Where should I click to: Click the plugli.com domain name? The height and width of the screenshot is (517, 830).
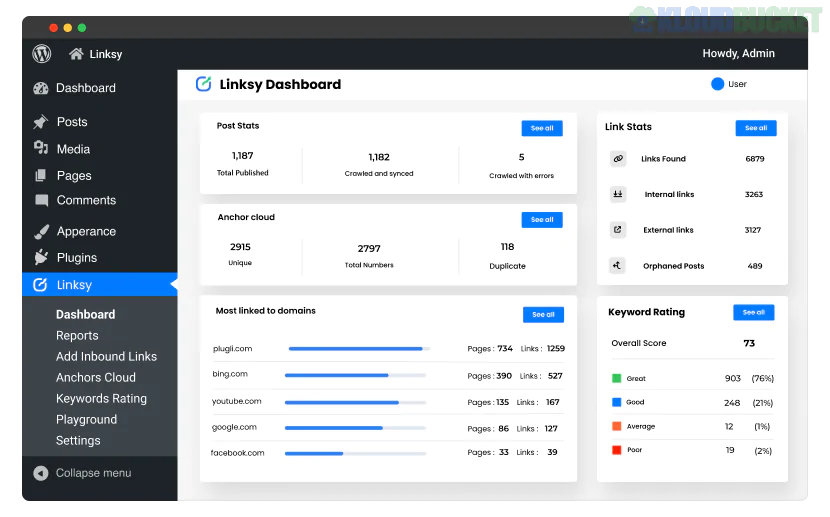tap(232, 349)
